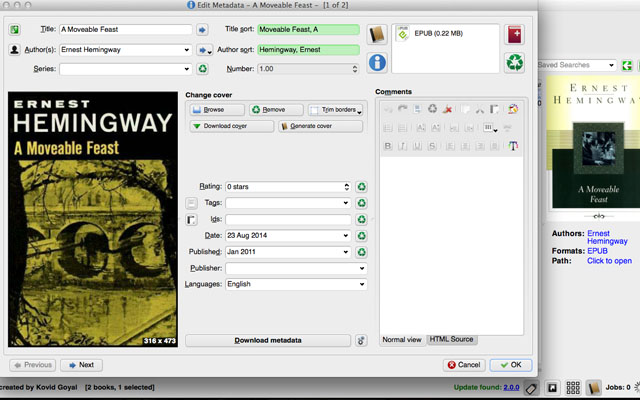This screenshot has width=640, height=400.
Task: Open the tag editor icon left of Tags
Action: (191, 203)
